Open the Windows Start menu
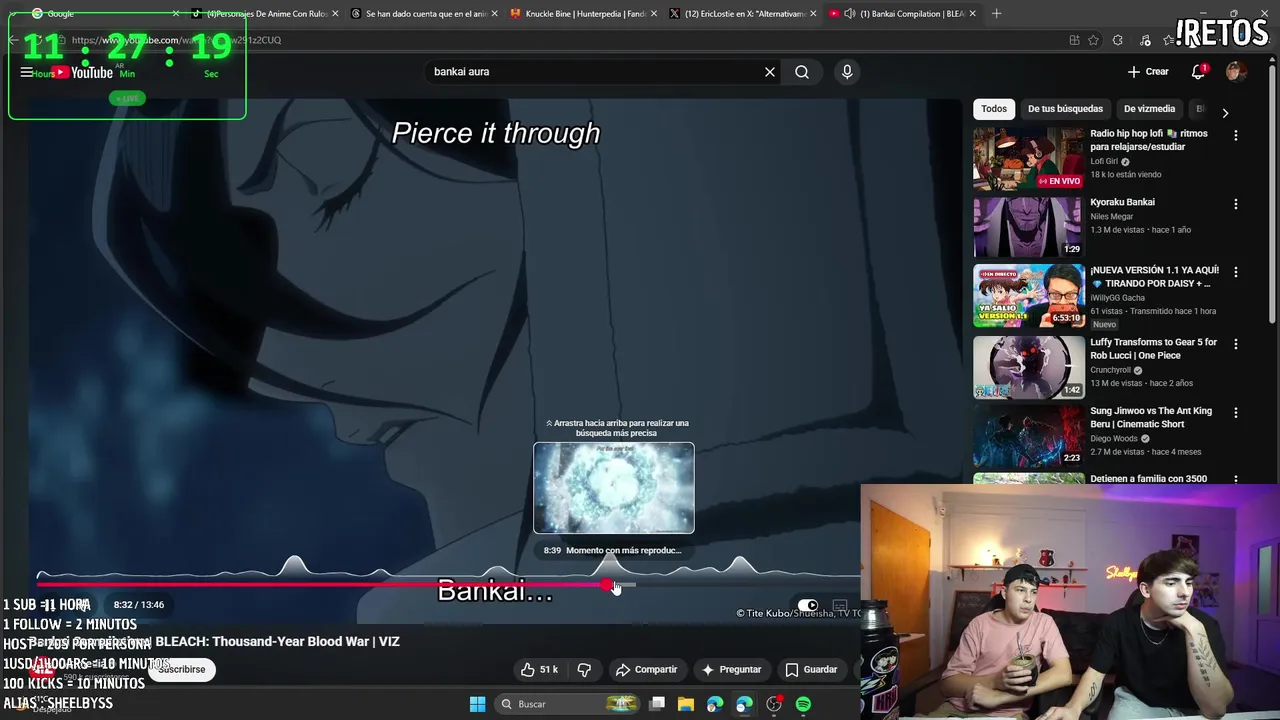Viewport: 1280px width, 720px height. 477,704
